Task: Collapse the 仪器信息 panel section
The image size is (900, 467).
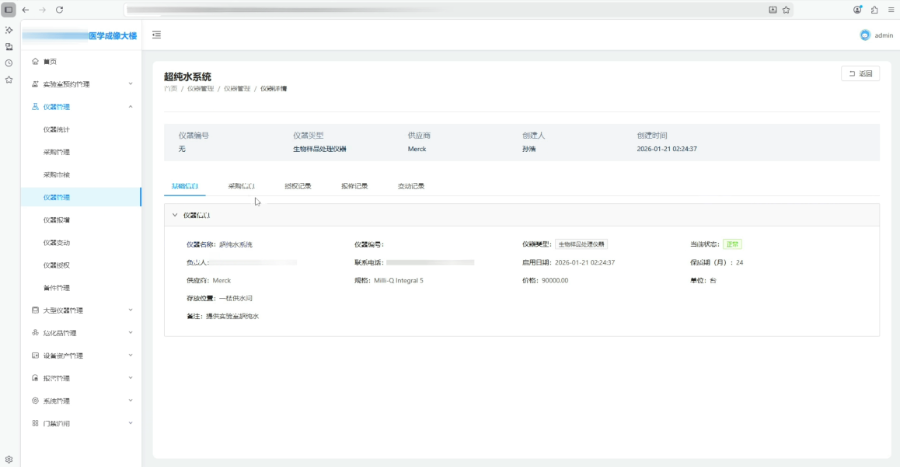Action: coord(175,215)
